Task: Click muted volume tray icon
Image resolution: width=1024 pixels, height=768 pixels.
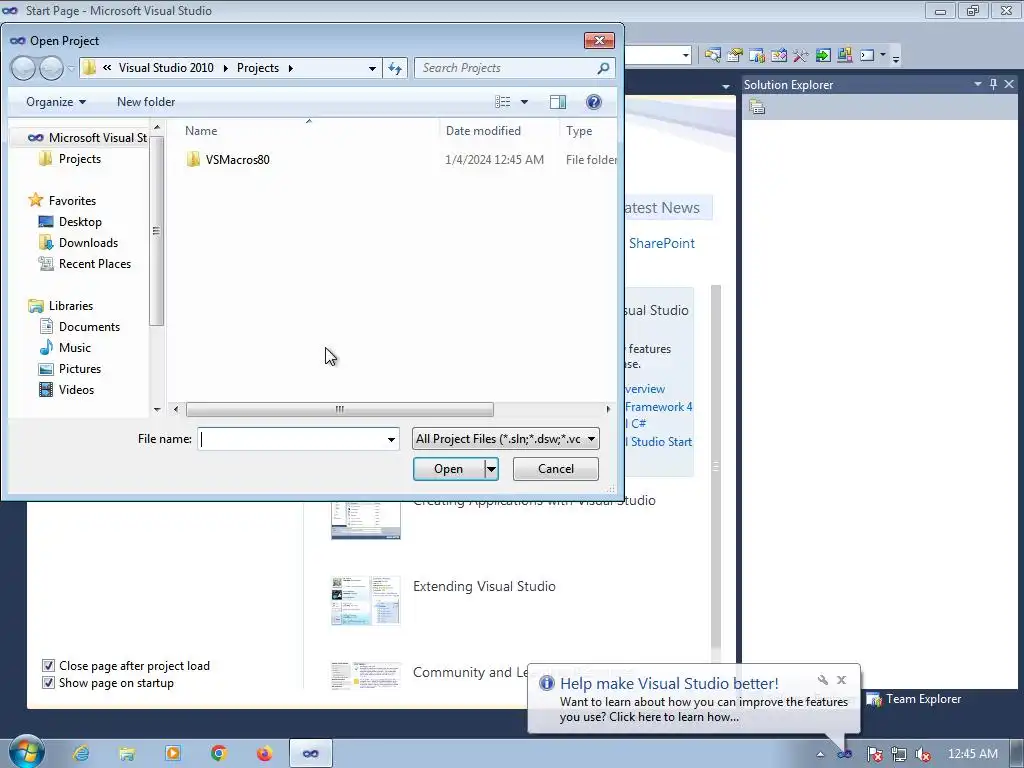Action: point(923,754)
